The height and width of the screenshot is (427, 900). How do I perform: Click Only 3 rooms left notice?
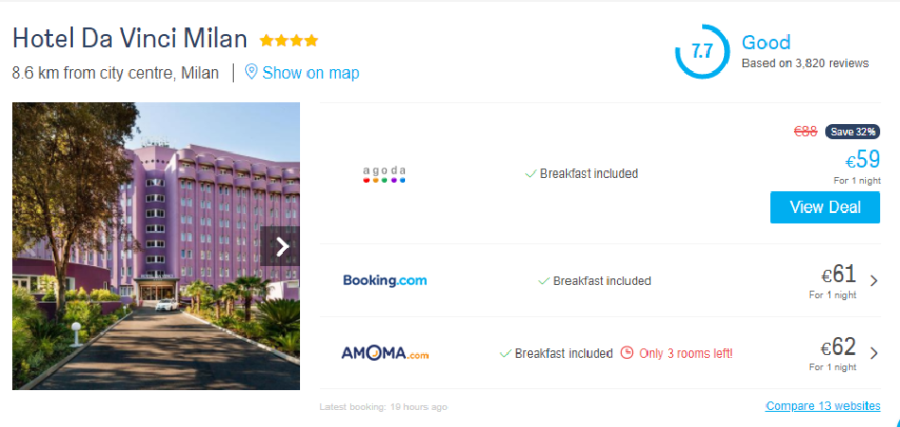coord(686,353)
